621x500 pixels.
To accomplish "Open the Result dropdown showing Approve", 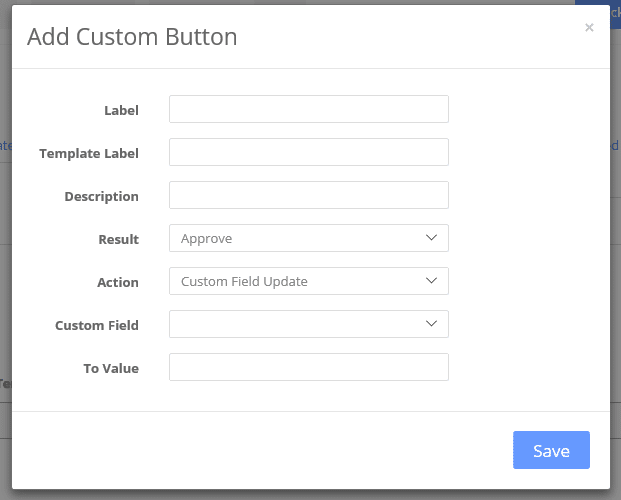I will click(309, 238).
